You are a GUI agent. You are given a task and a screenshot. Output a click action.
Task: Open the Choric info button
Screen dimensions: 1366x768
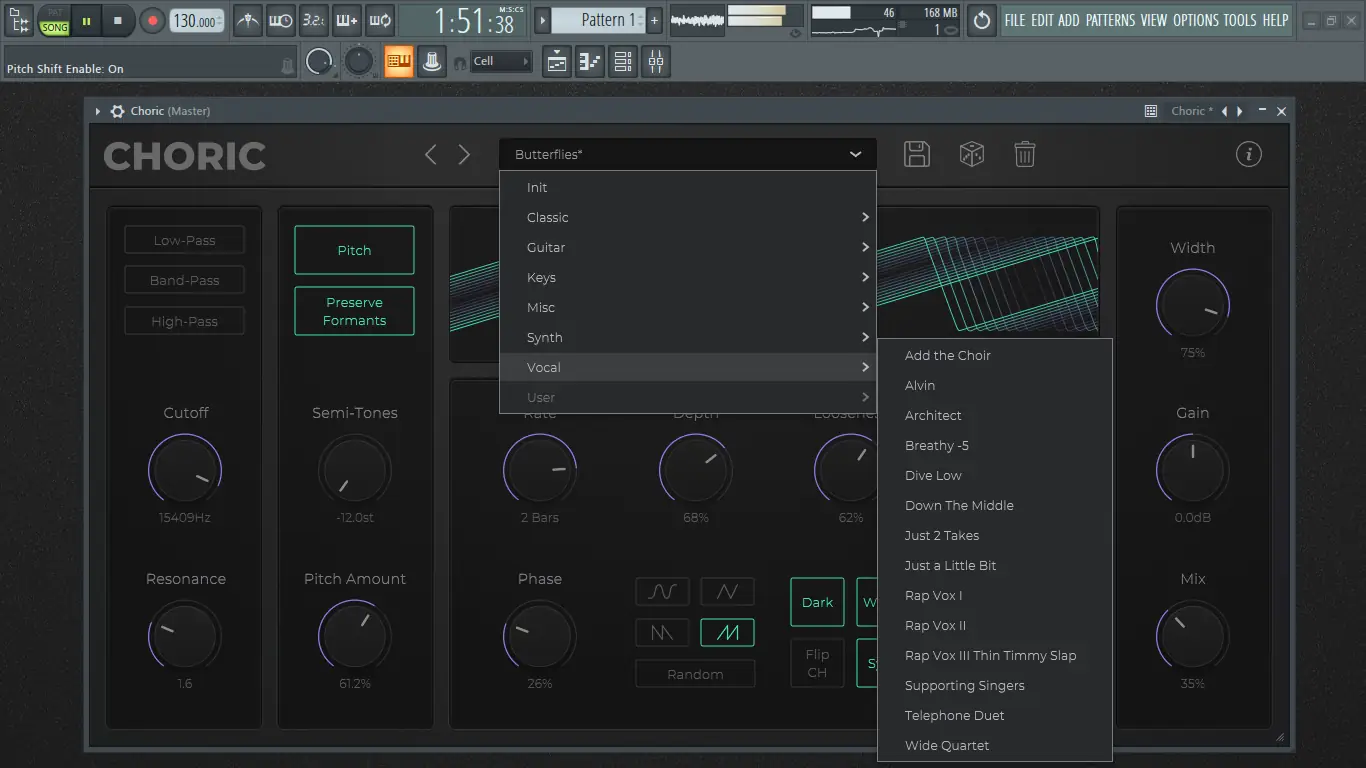point(1248,154)
